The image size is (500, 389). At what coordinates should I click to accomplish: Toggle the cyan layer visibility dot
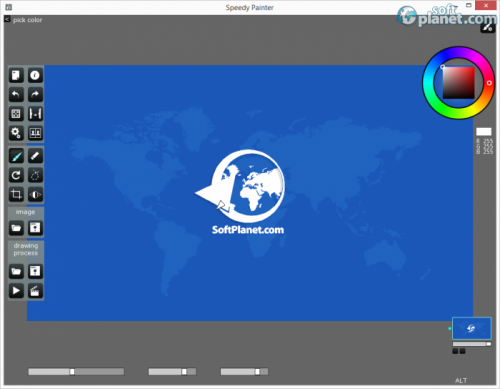pyautogui.click(x=449, y=328)
